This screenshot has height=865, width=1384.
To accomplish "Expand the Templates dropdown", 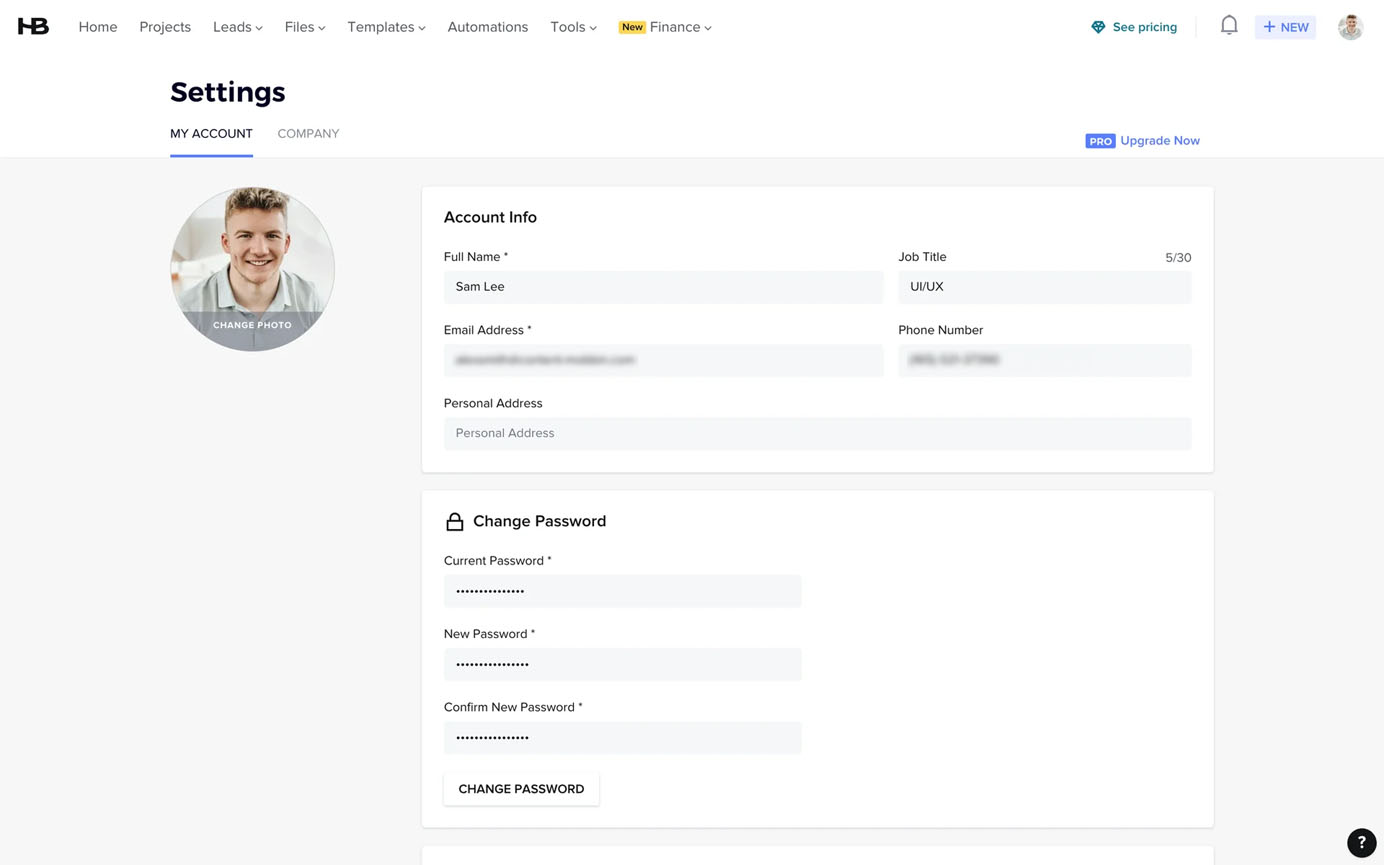I will [x=386, y=27].
